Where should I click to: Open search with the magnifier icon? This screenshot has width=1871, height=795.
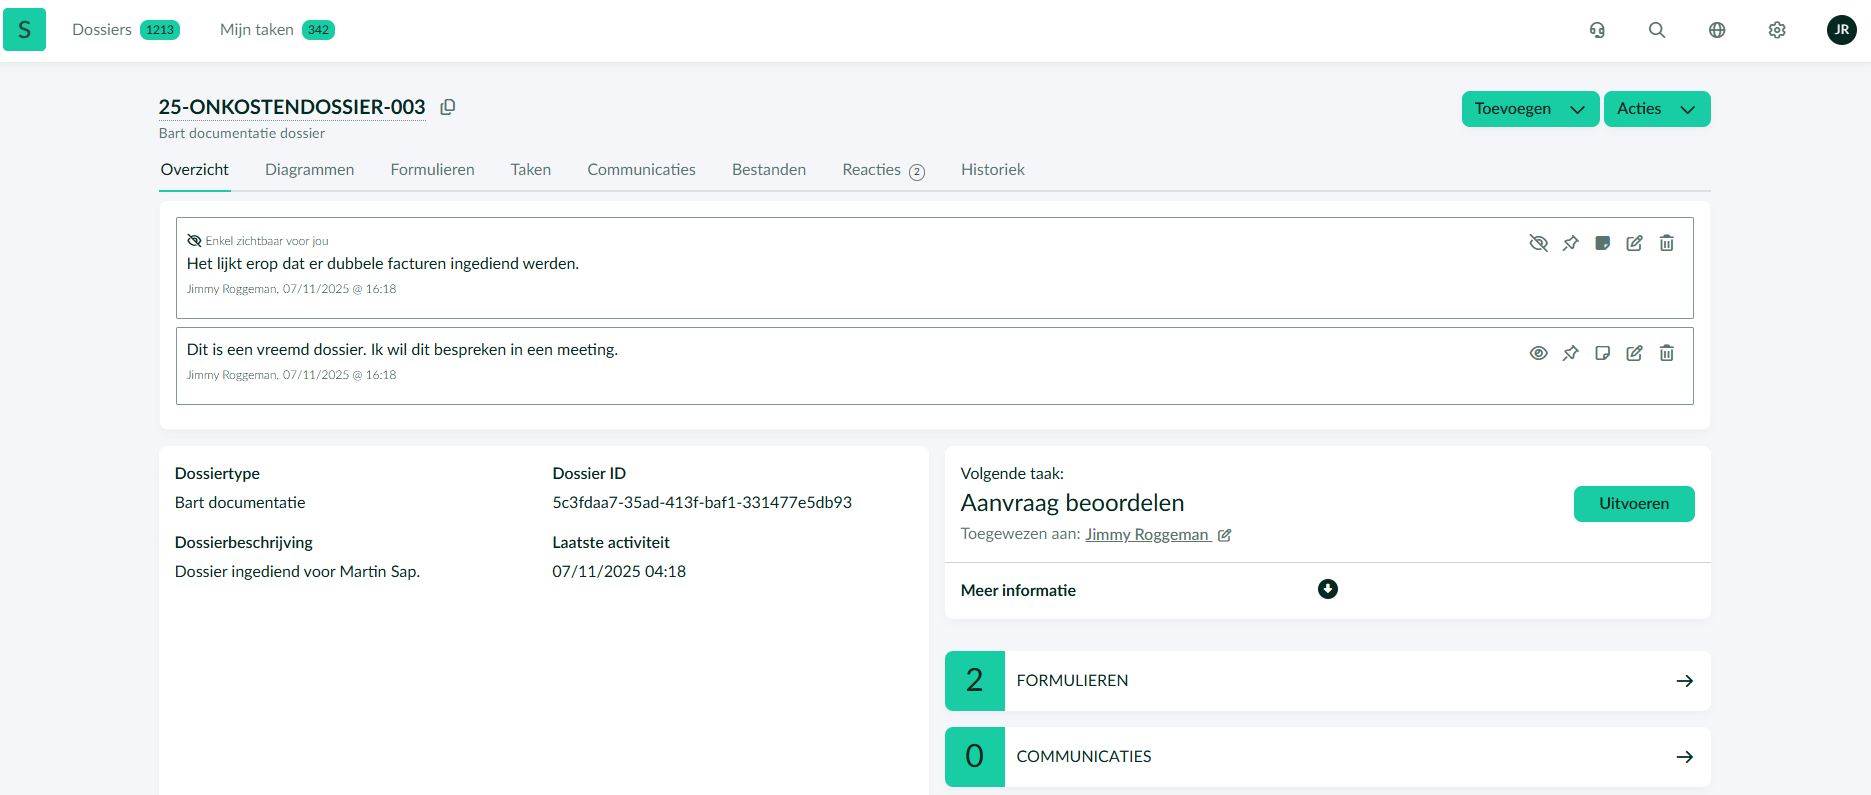tap(1657, 30)
